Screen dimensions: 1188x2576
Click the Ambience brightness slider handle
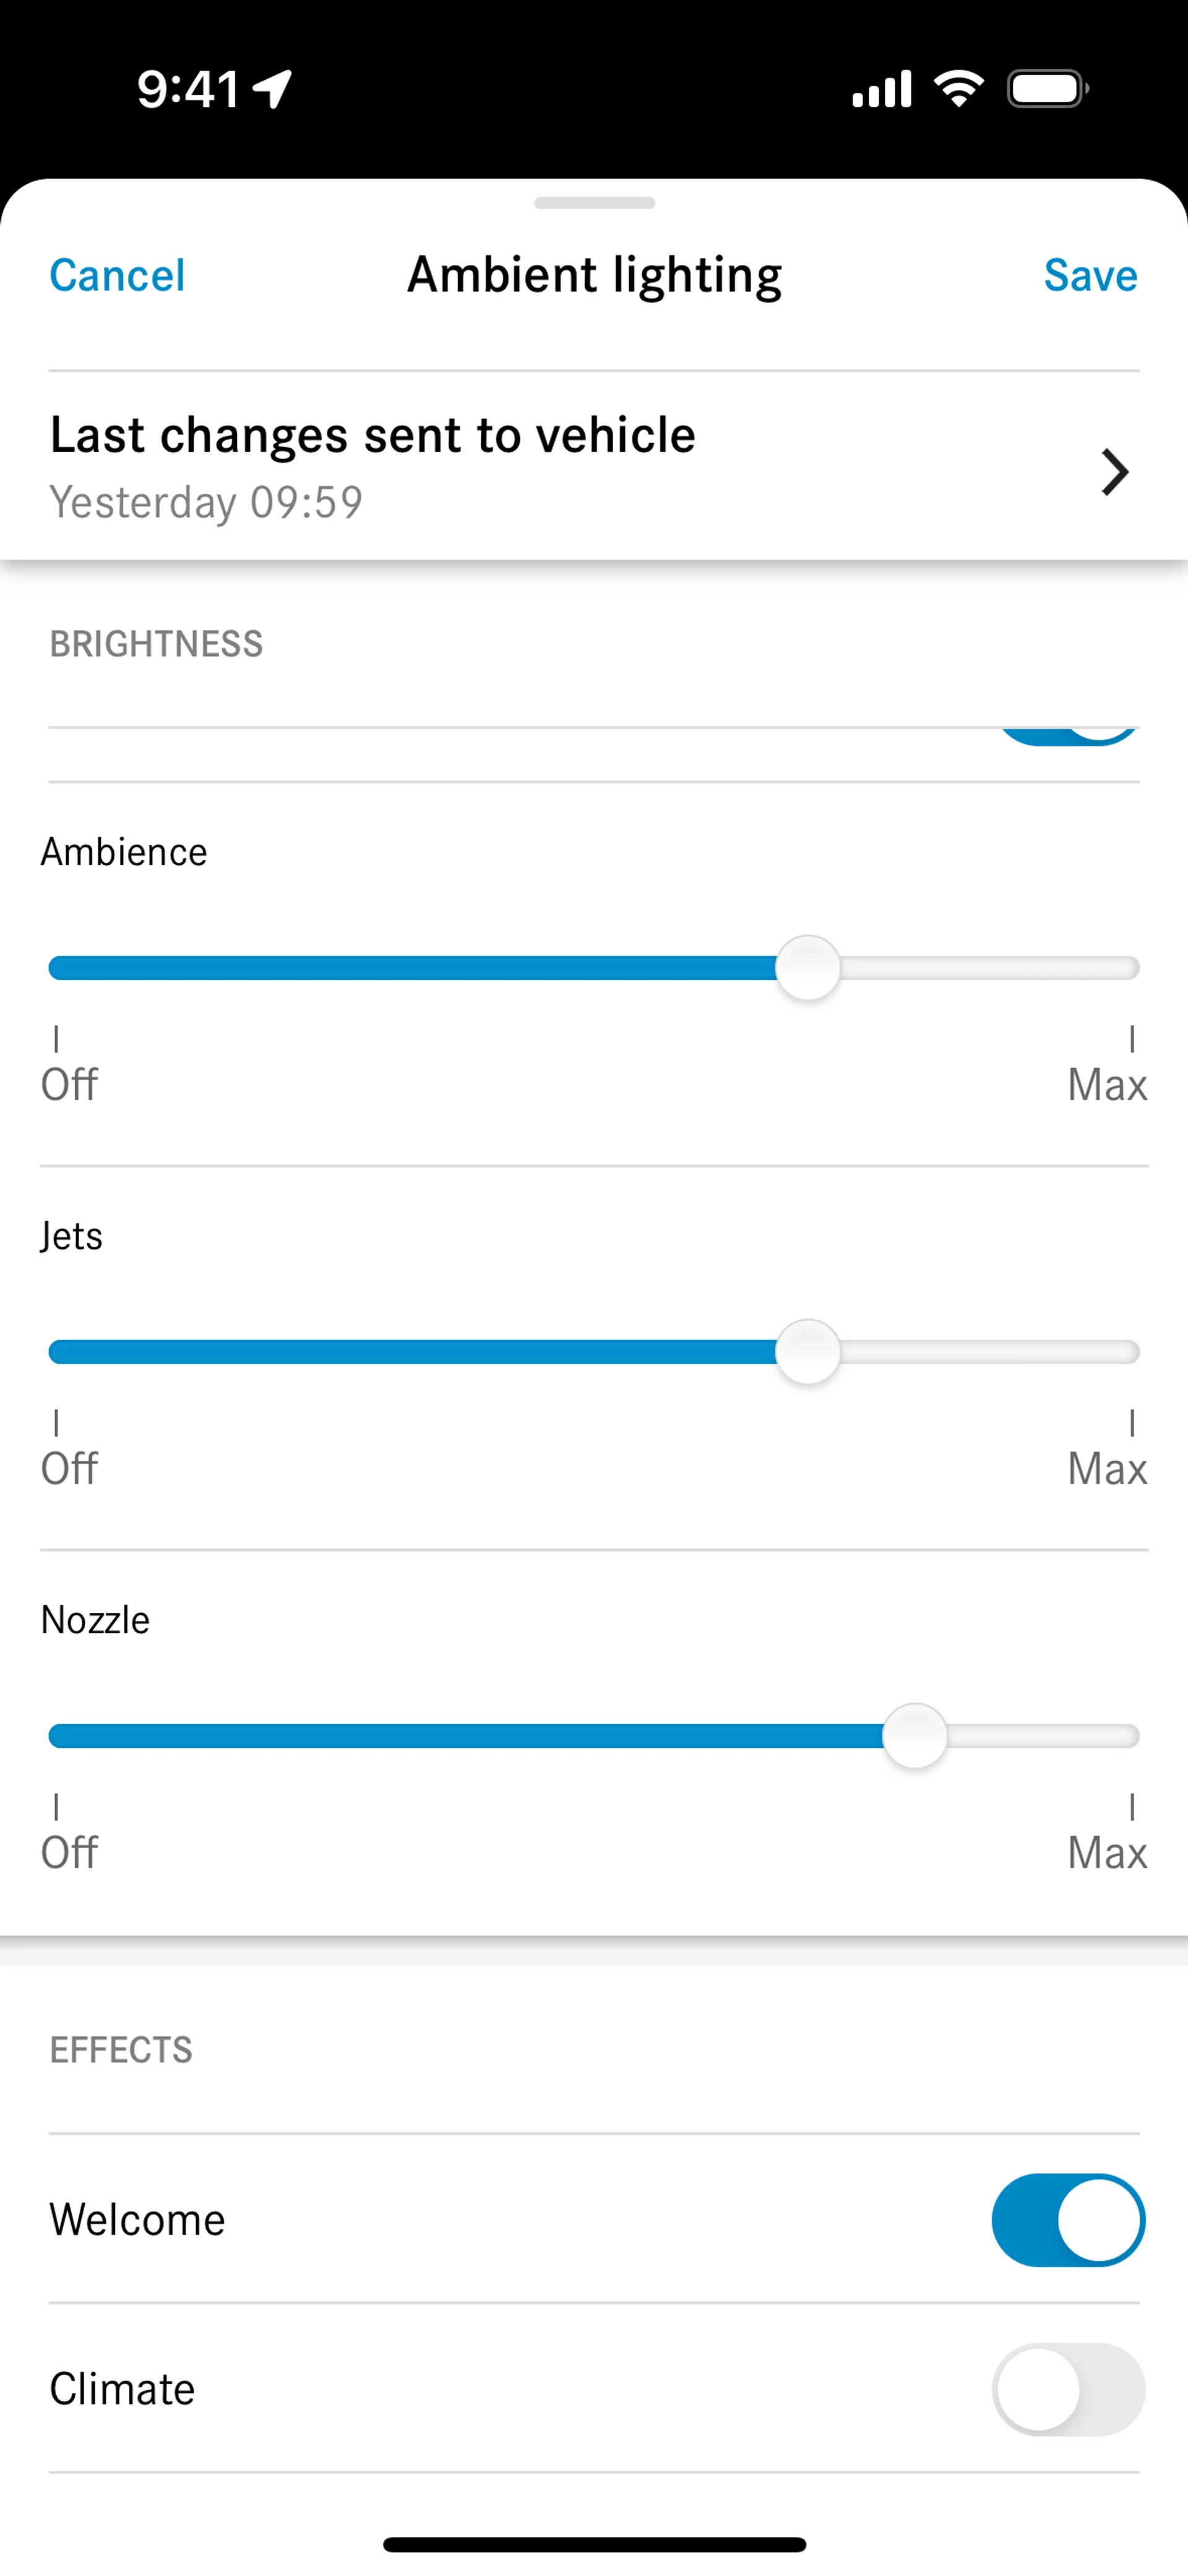click(808, 968)
